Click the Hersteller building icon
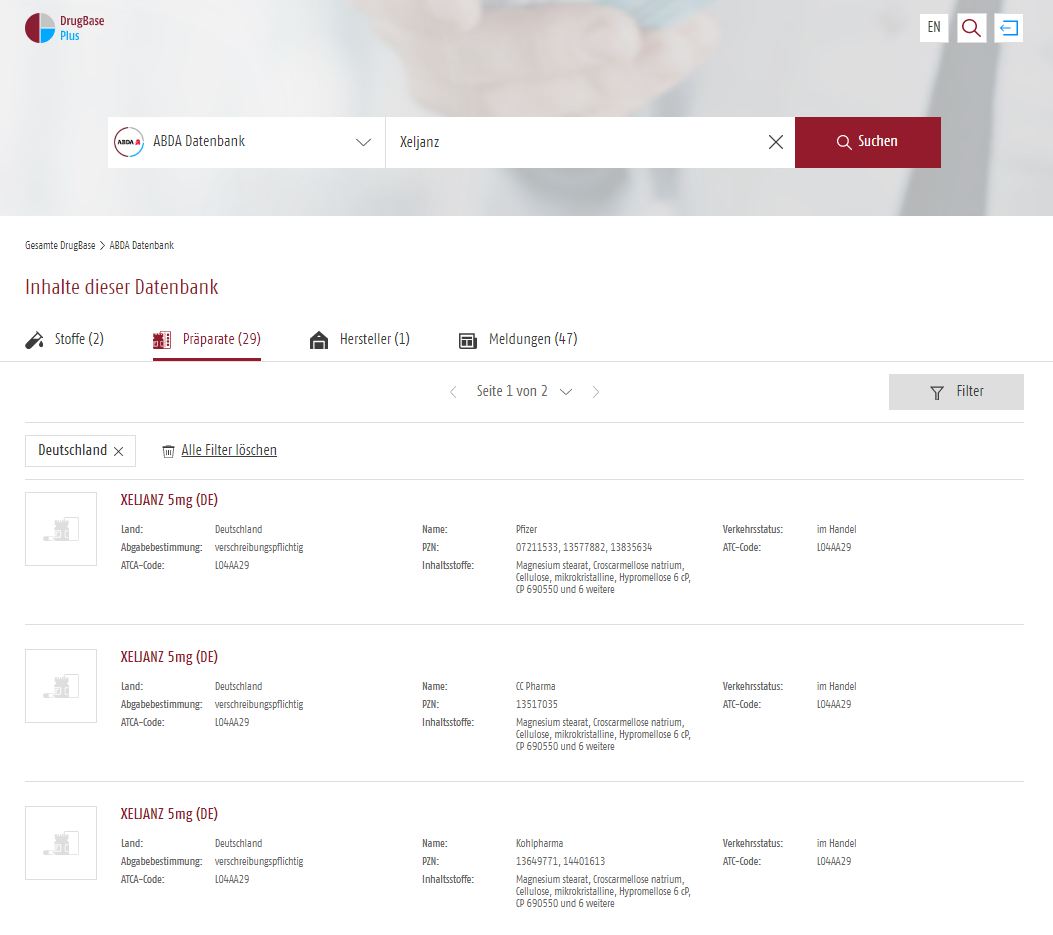Image resolution: width=1053 pixels, height=935 pixels. (x=319, y=340)
